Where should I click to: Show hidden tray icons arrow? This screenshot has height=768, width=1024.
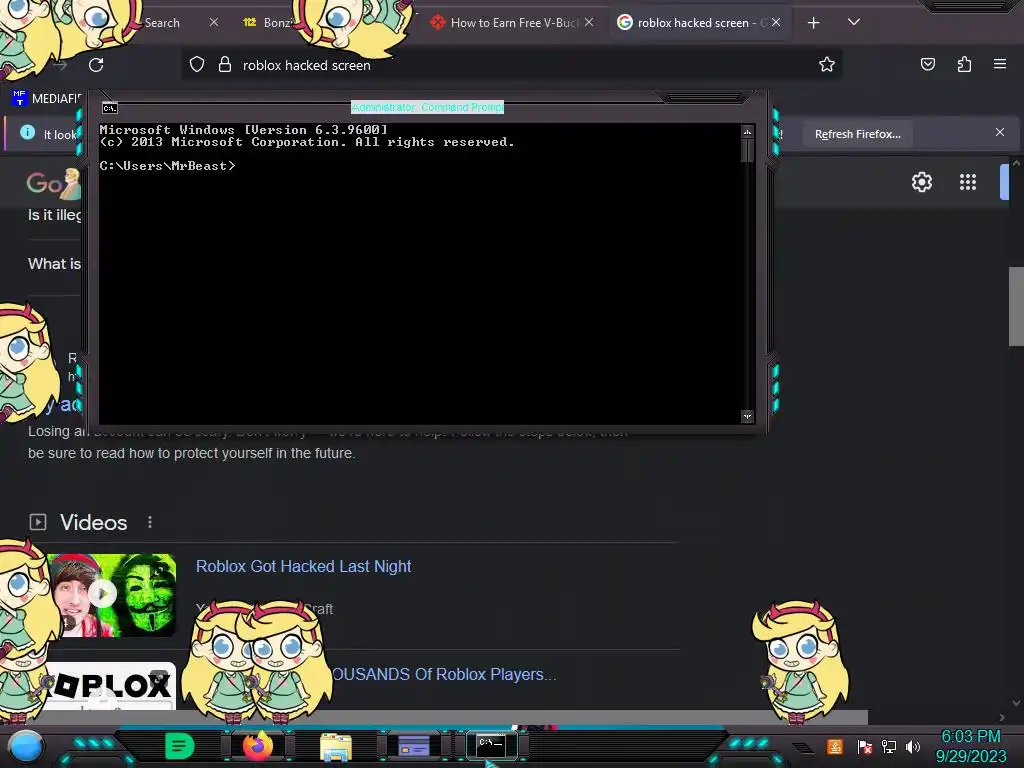(803, 748)
